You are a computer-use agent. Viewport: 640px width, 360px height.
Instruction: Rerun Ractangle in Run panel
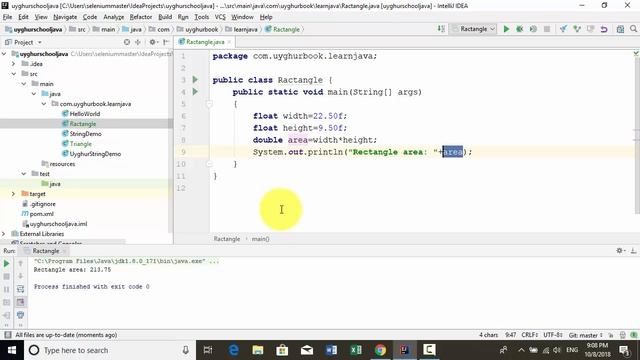[7, 264]
